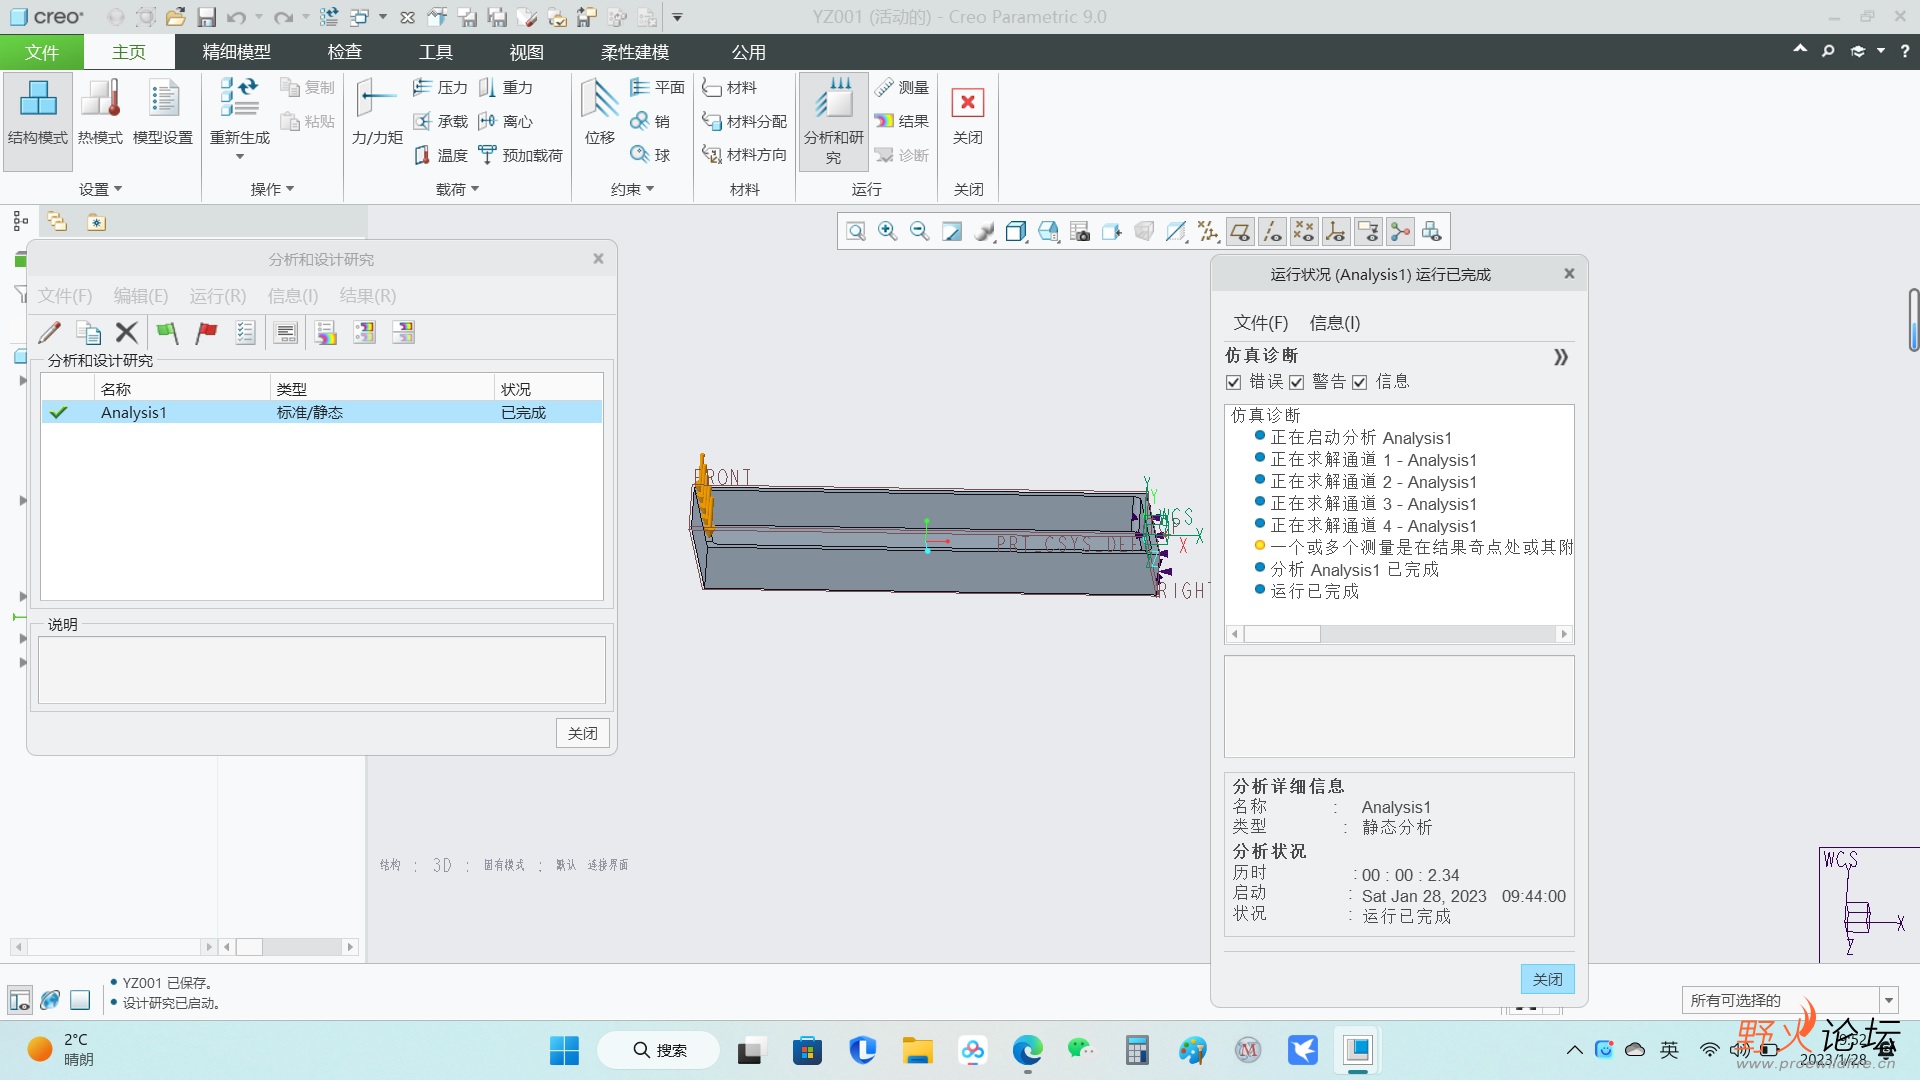Open File Explorer from taskbar
The image size is (1920, 1080).
[917, 1050]
